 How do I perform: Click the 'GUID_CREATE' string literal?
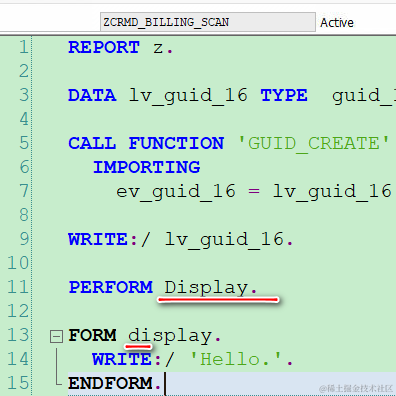pos(314,144)
